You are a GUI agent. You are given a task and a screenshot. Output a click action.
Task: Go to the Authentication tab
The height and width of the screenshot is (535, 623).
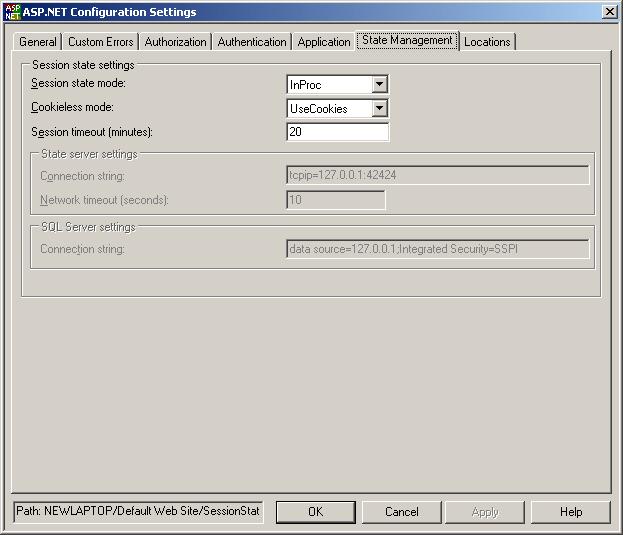point(252,42)
